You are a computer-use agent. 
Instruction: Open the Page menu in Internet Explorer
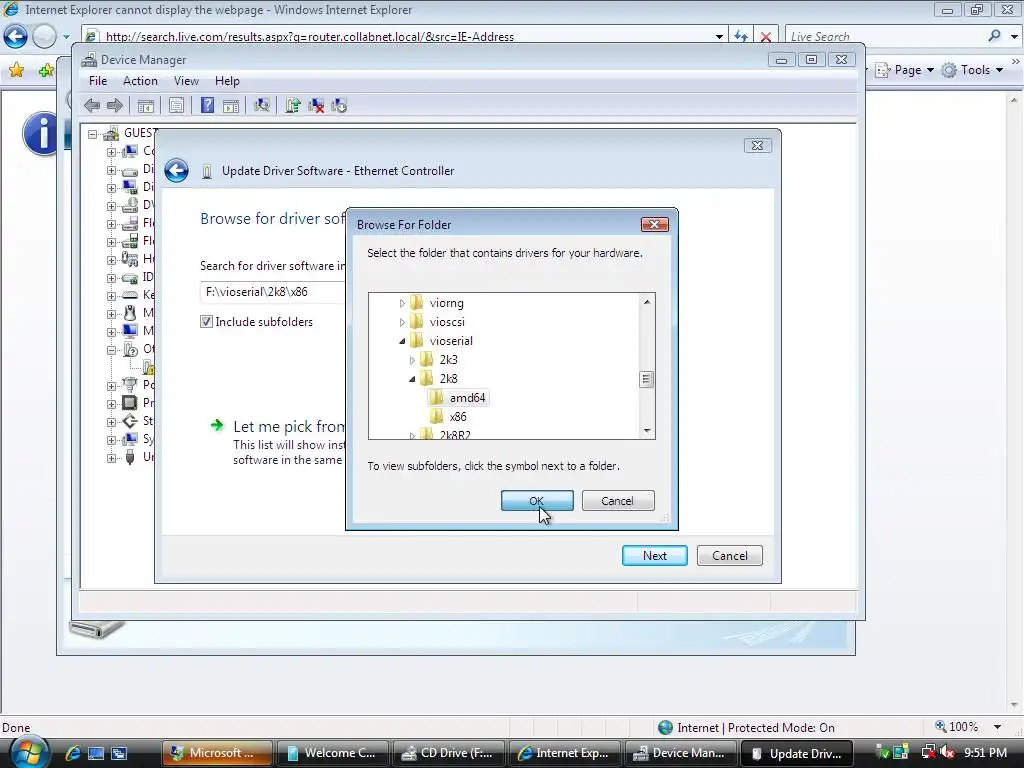click(904, 70)
